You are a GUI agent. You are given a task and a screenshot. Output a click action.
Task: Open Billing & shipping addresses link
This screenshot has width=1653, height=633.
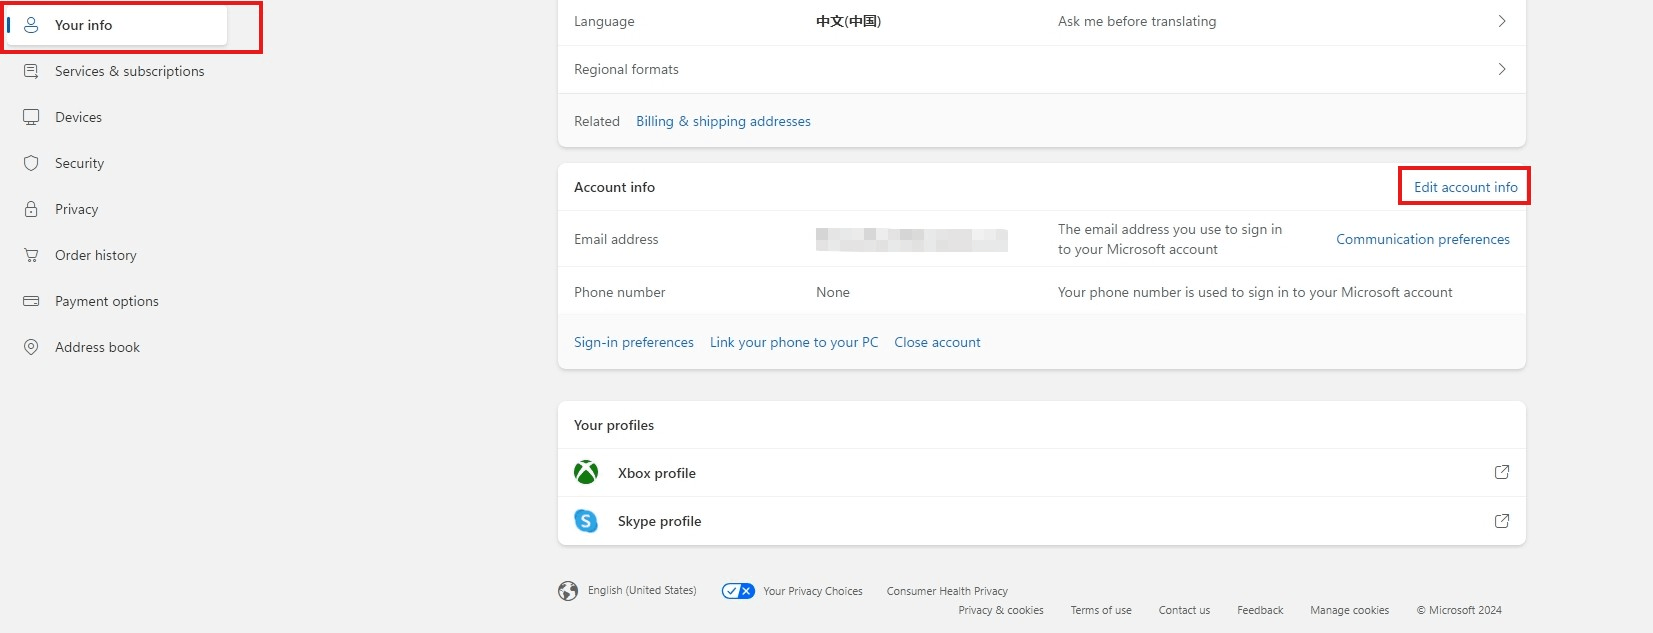(723, 121)
